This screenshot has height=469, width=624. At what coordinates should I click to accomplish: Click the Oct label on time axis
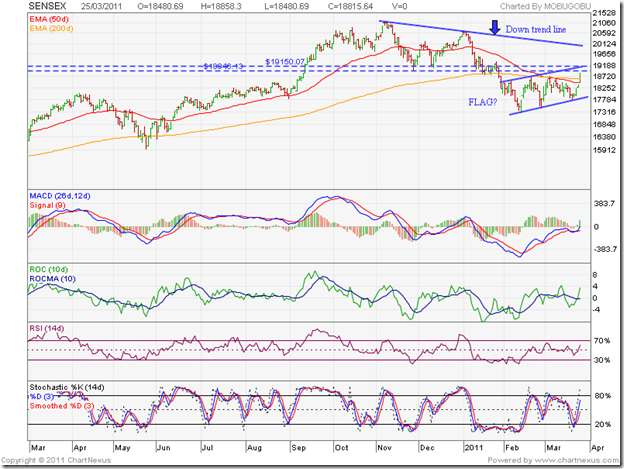coord(341,448)
